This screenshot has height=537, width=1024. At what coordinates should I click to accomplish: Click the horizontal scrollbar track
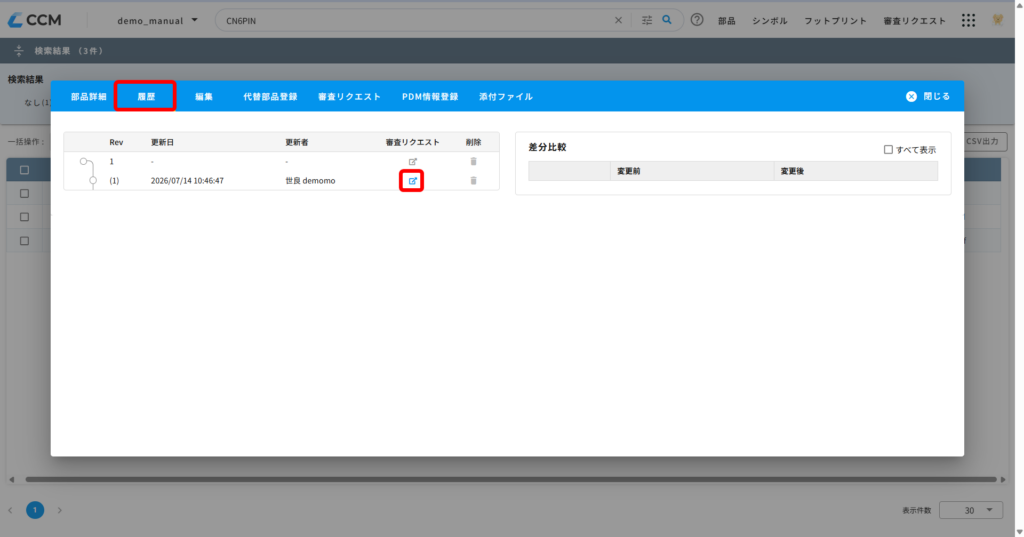(511, 480)
